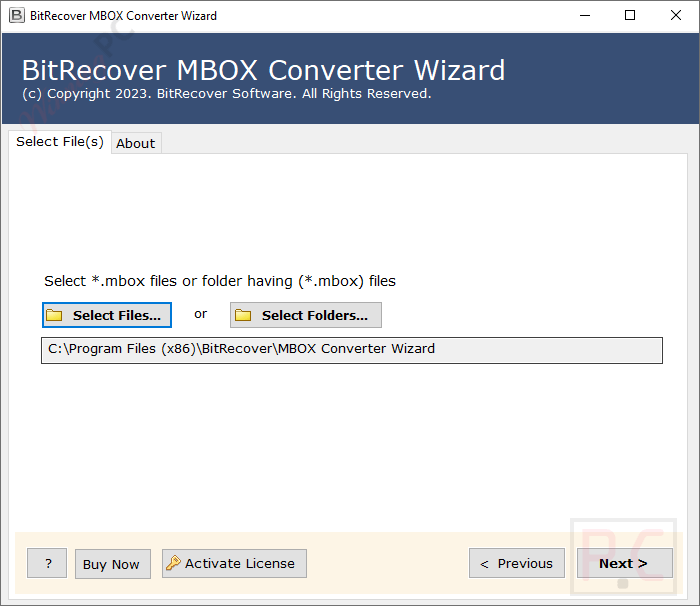The height and width of the screenshot is (606, 700).
Task: Maximize the MBOX Converter Wizard window
Action: click(630, 16)
